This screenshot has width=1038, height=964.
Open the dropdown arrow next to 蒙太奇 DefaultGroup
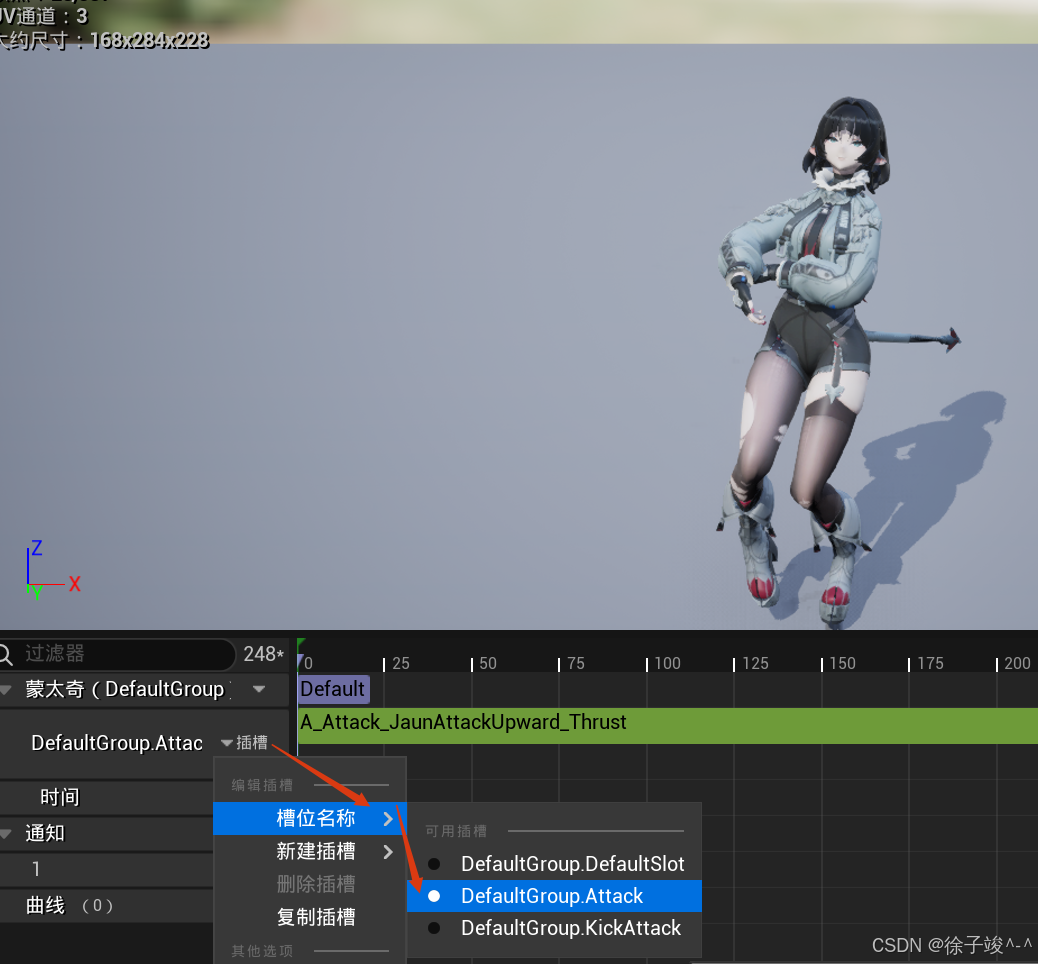pos(259,689)
